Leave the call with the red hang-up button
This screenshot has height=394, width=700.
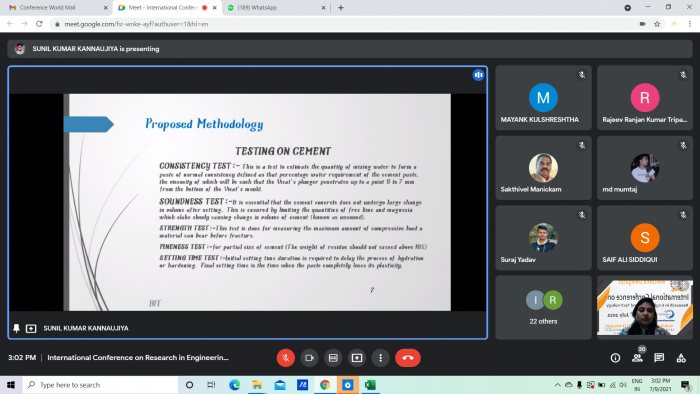click(408, 358)
